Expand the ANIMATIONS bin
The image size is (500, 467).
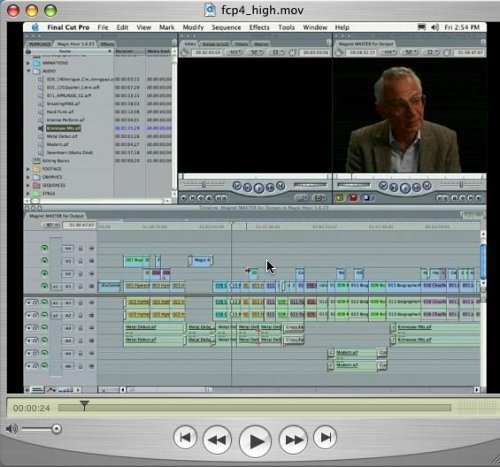(x=28, y=63)
